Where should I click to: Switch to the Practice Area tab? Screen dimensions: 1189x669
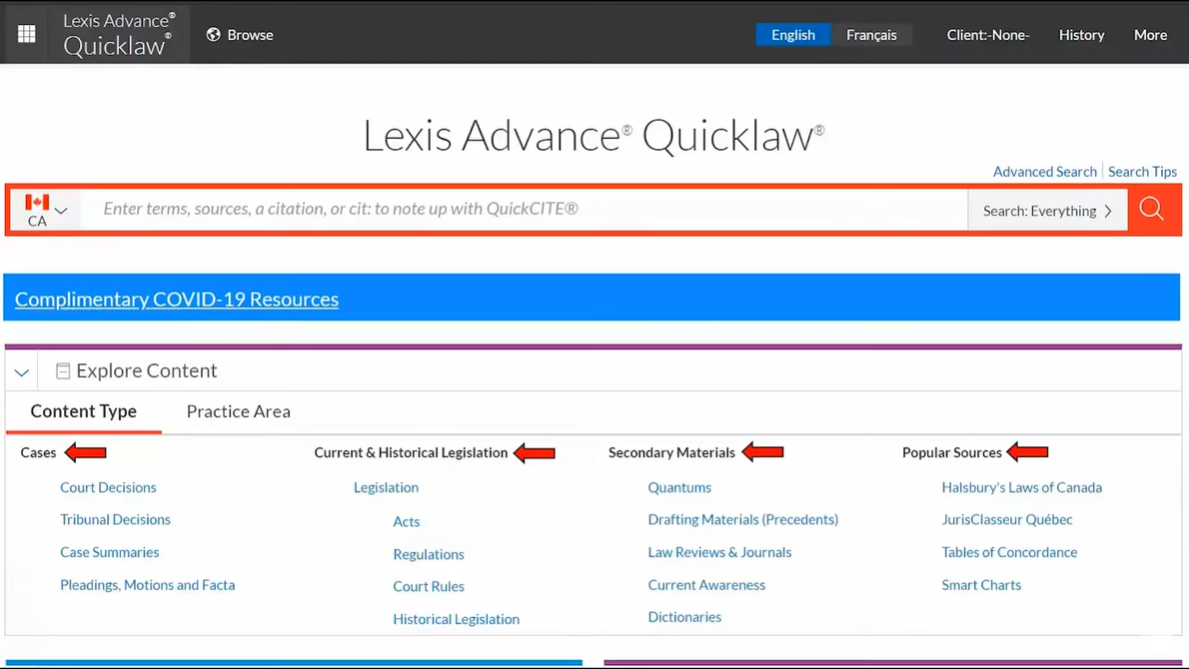coord(238,411)
